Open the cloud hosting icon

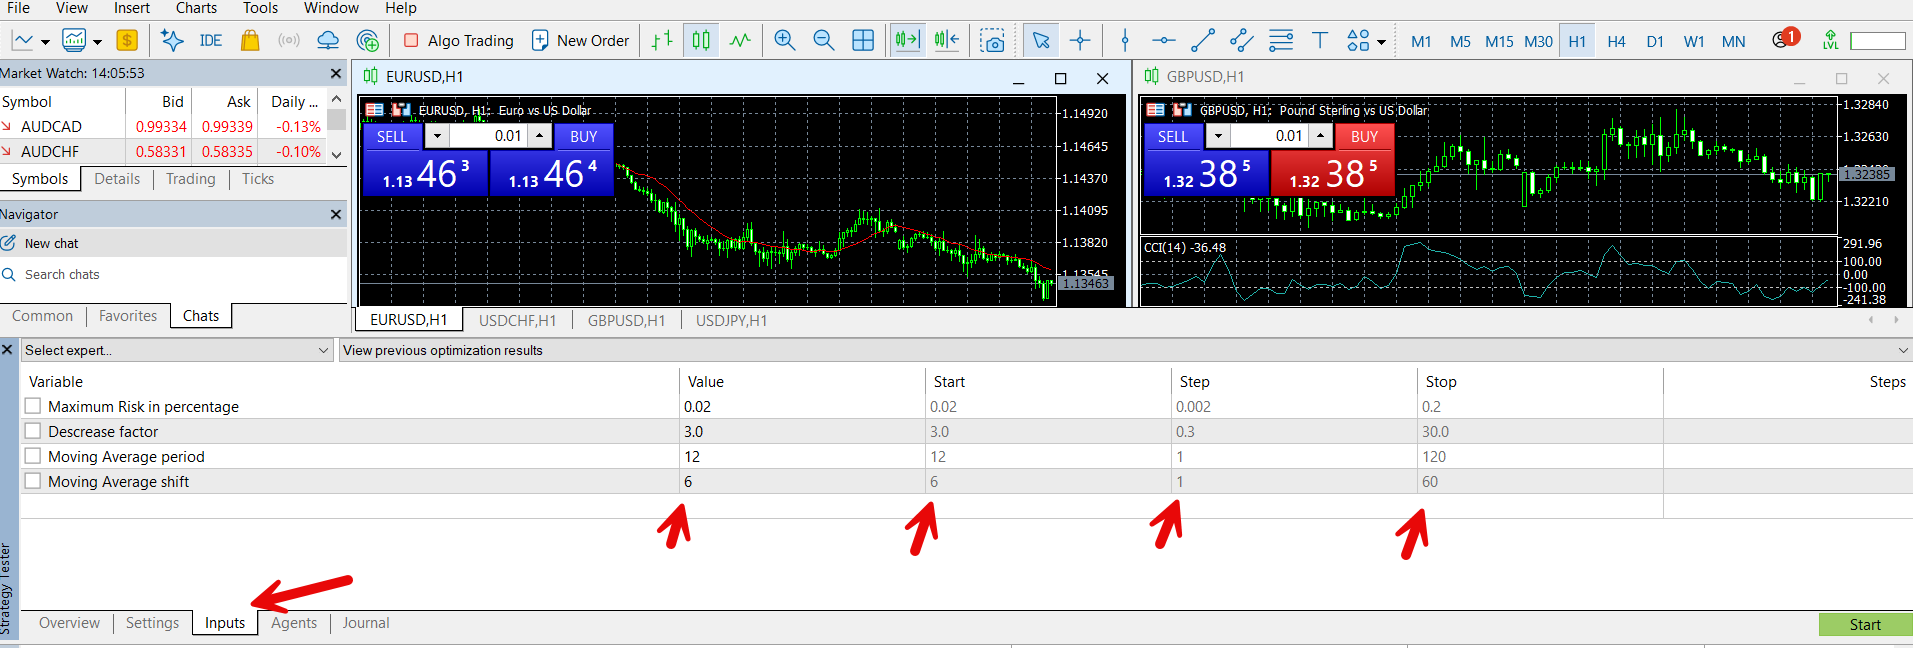click(328, 41)
